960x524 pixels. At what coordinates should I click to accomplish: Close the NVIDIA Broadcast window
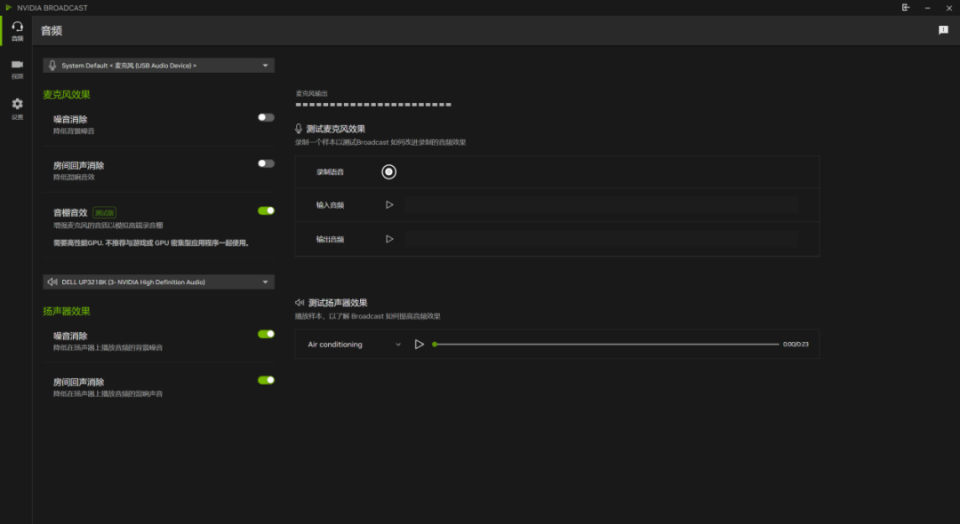949,8
